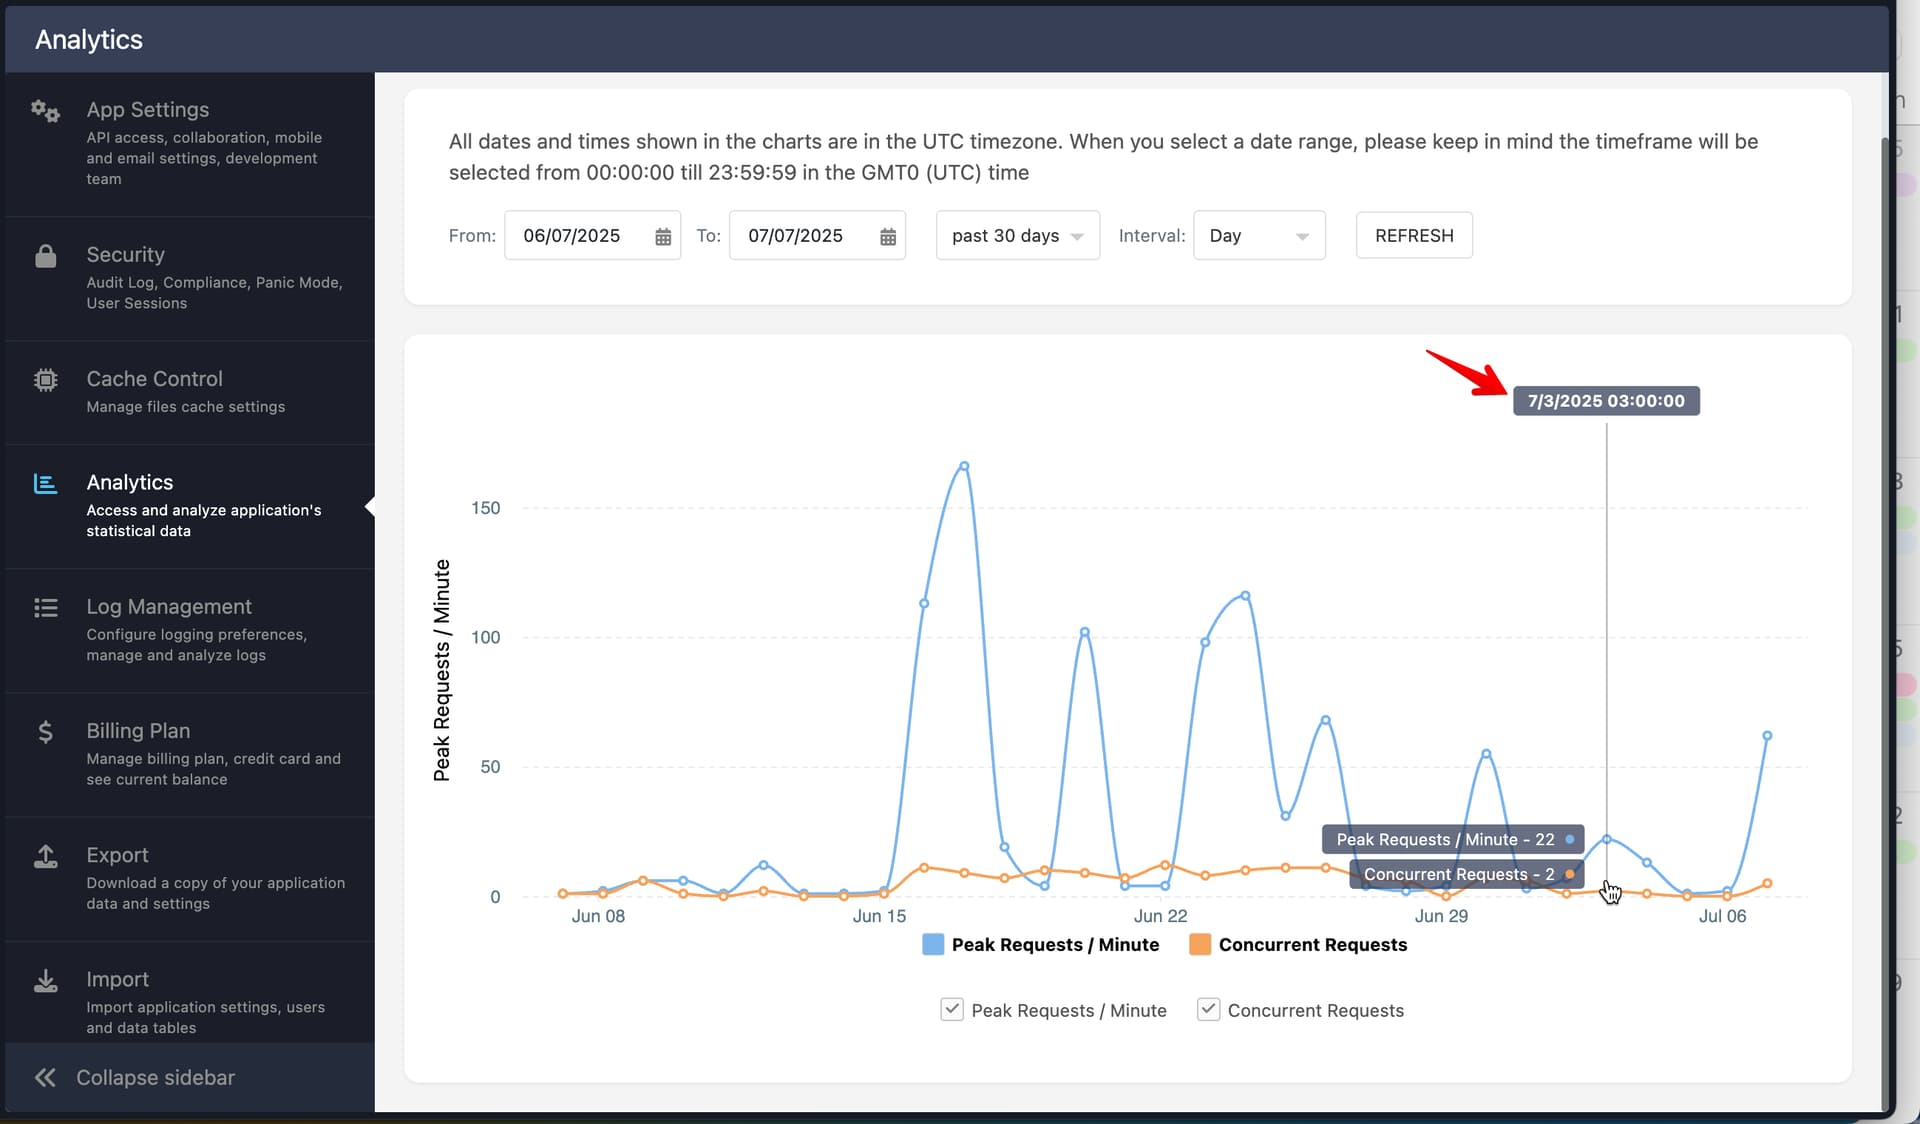Click the From date input field
This screenshot has width=1920, height=1124.
[x=575, y=236]
